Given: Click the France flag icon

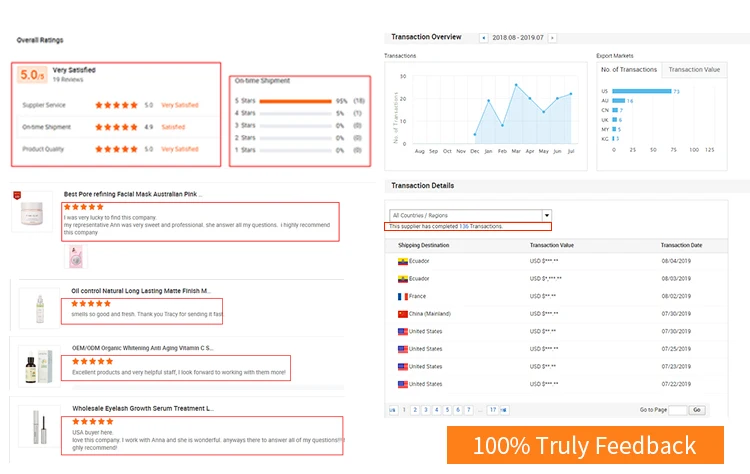Looking at the screenshot, I should point(403,297).
